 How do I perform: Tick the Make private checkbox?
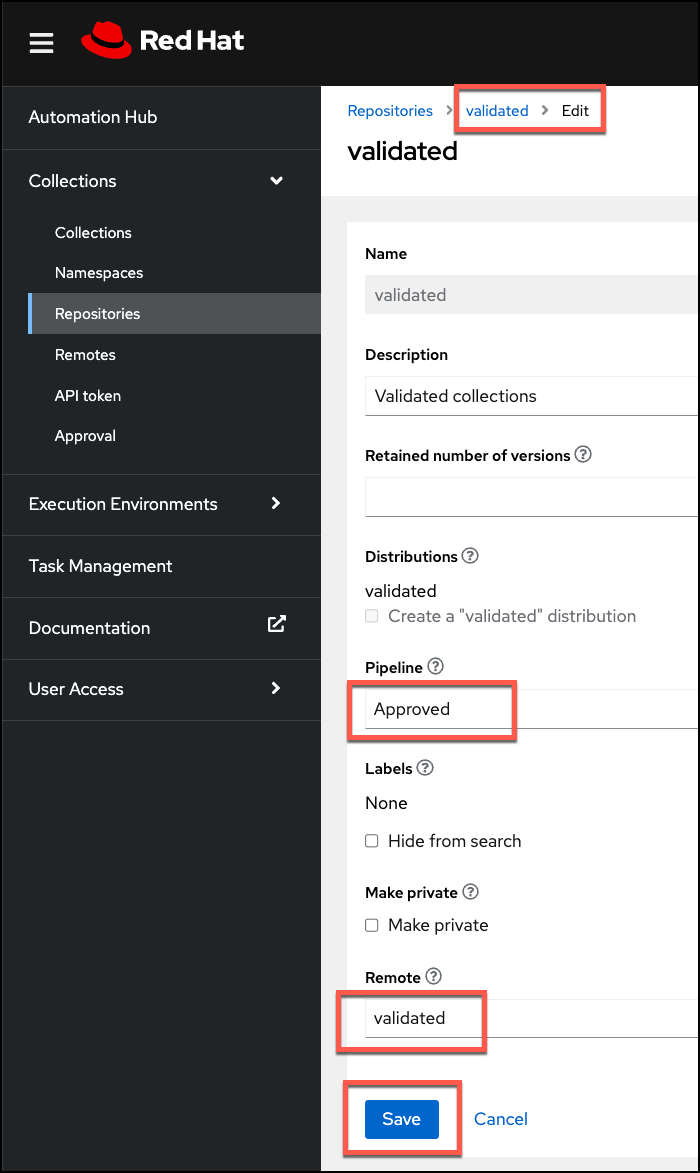pos(372,925)
